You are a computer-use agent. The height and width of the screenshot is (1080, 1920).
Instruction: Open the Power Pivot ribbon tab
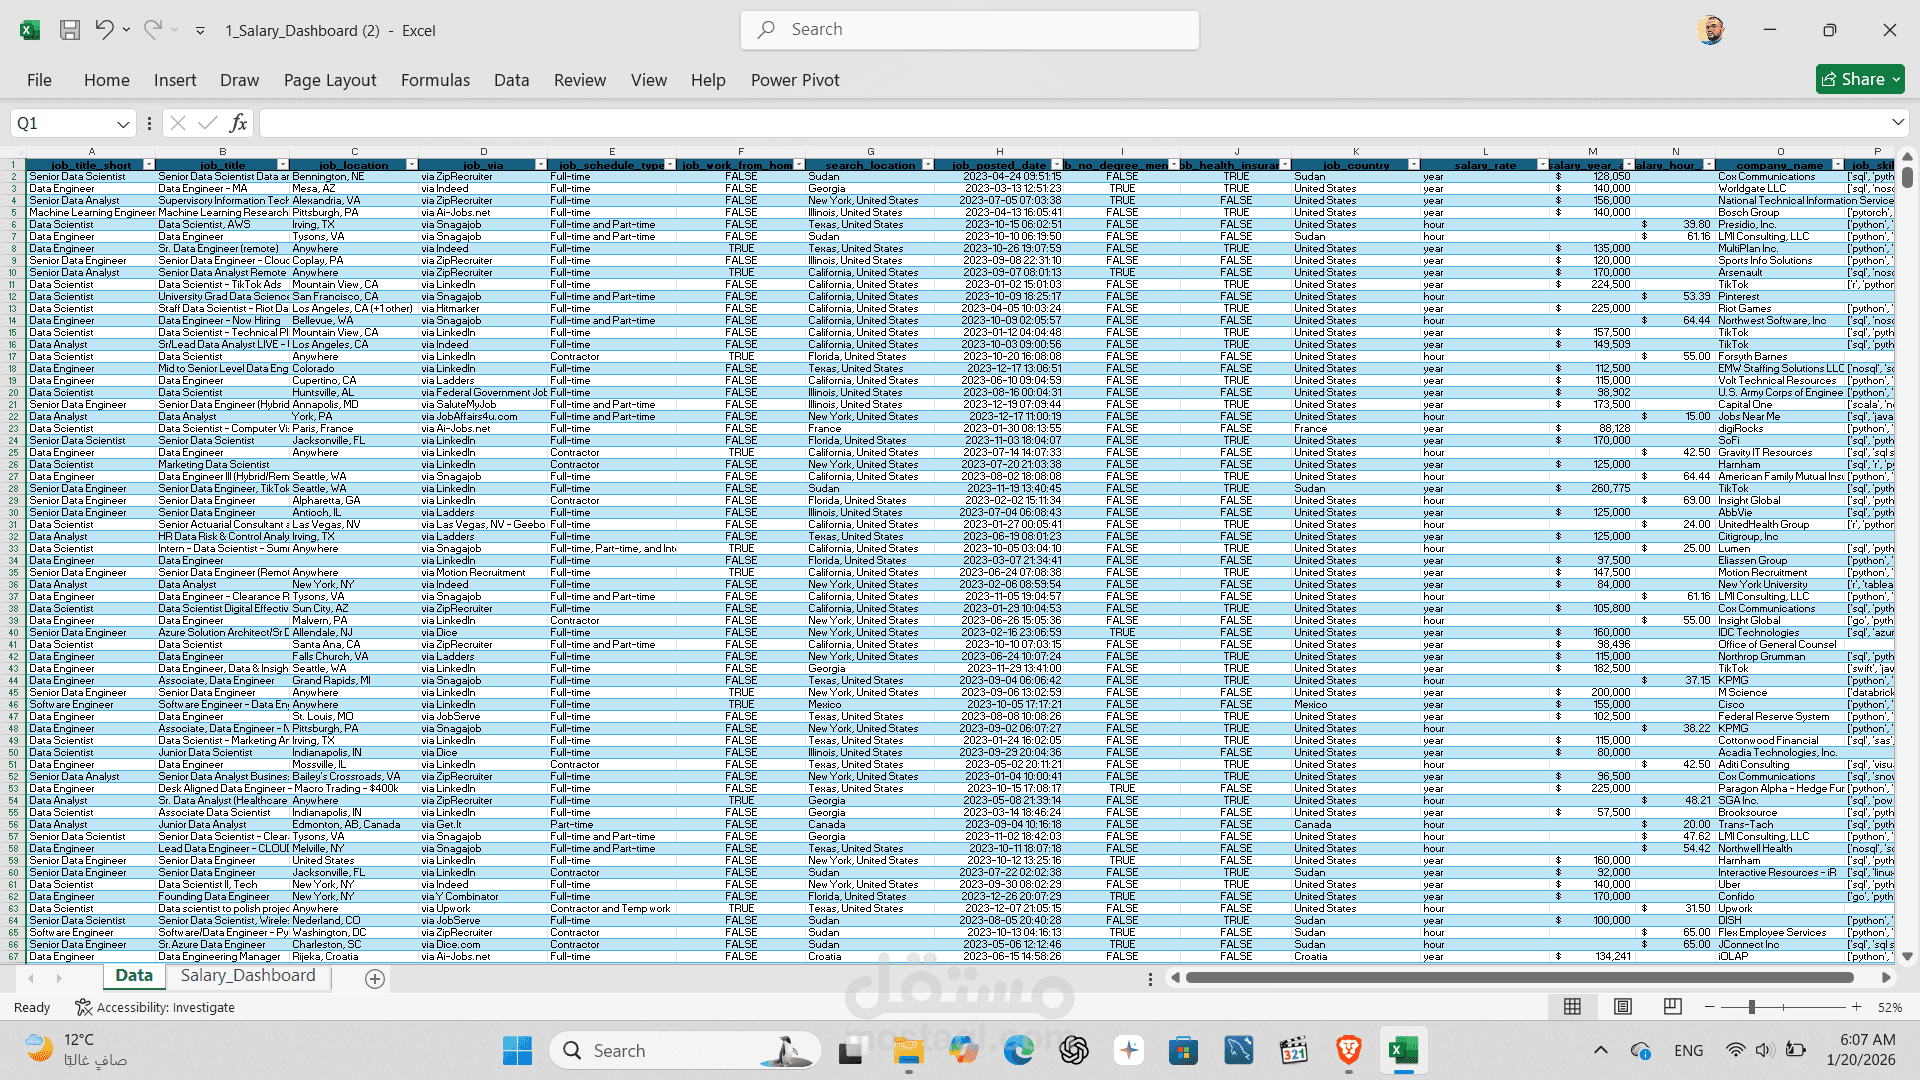[x=795, y=80]
